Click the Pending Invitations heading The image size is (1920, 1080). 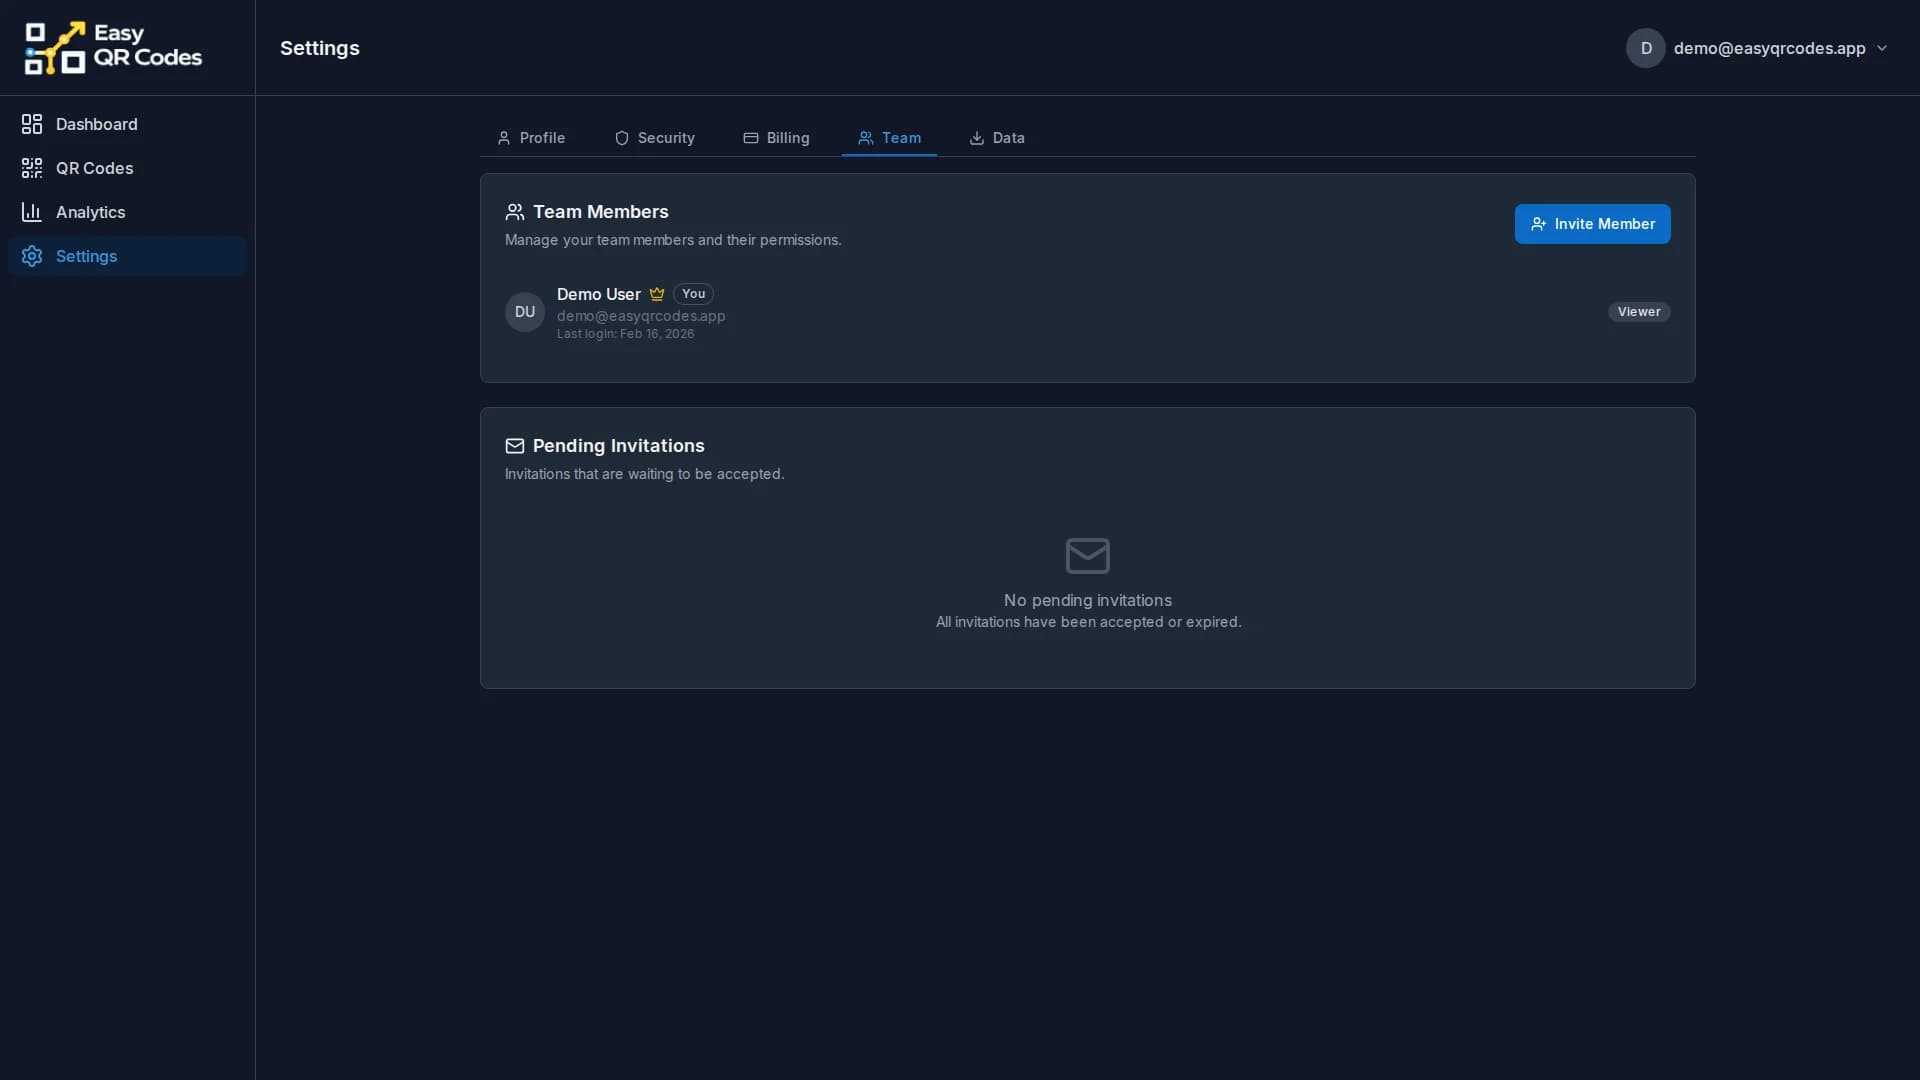[619, 446]
